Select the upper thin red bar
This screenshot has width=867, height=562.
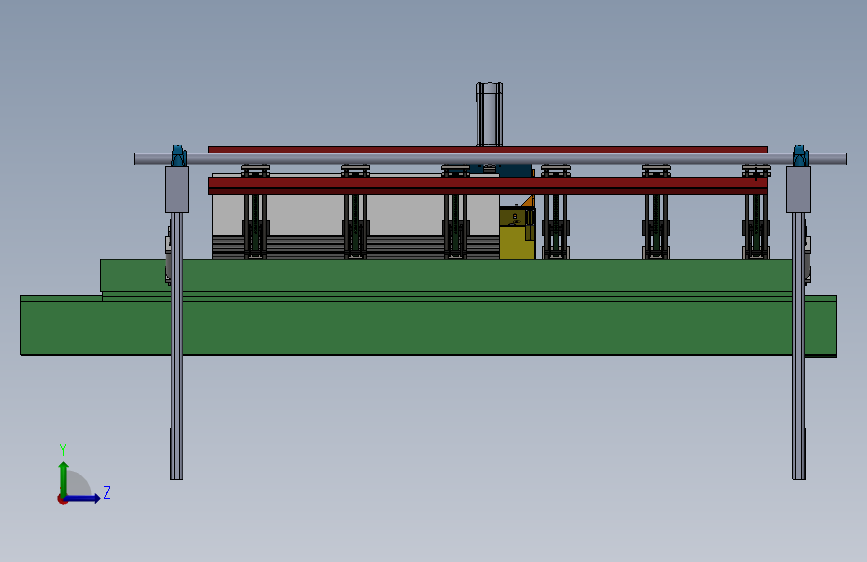(x=488, y=150)
